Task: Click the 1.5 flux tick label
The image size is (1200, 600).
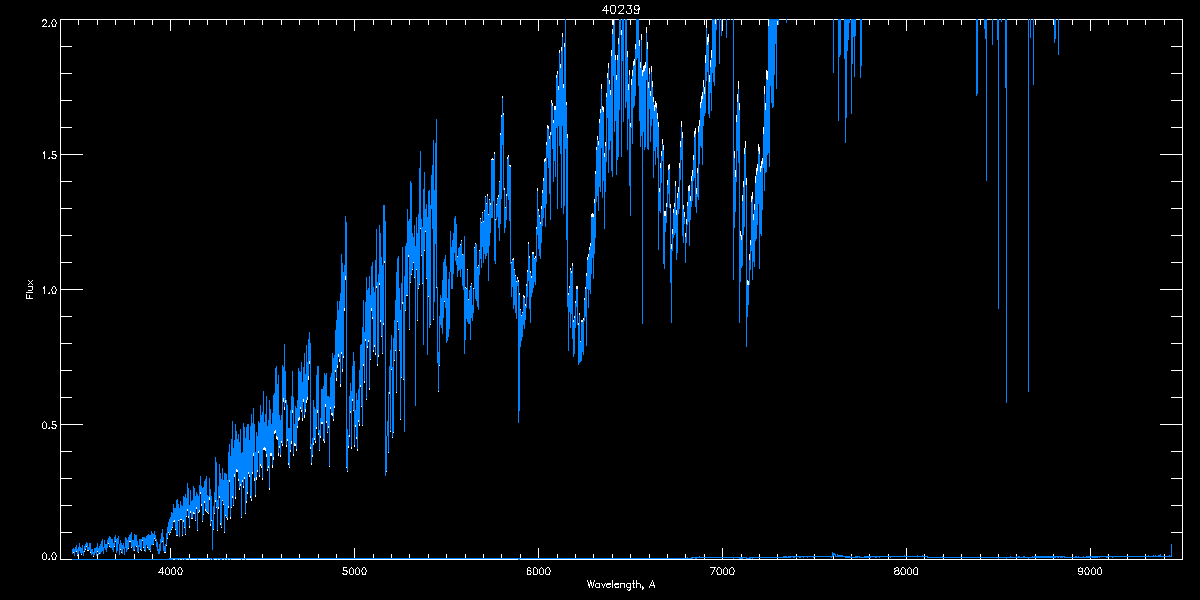Action: point(47,155)
